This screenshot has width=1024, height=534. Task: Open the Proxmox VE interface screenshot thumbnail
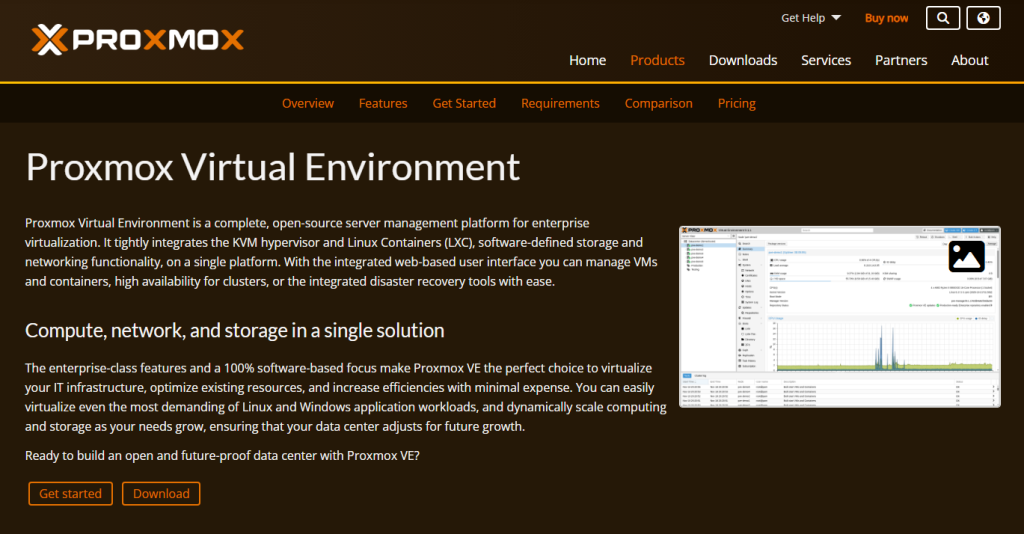tap(840, 317)
